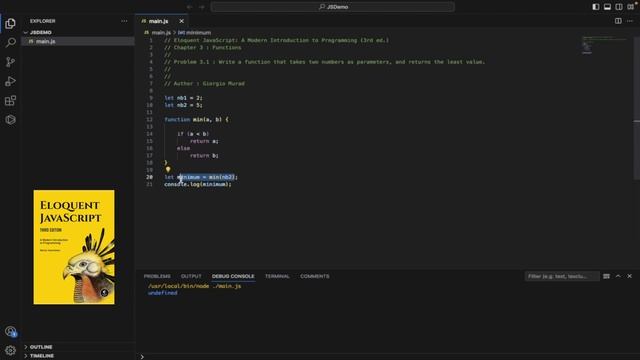Collapse the JSDEMO folder section
Screen dimensions: 640x360
[78, 32]
